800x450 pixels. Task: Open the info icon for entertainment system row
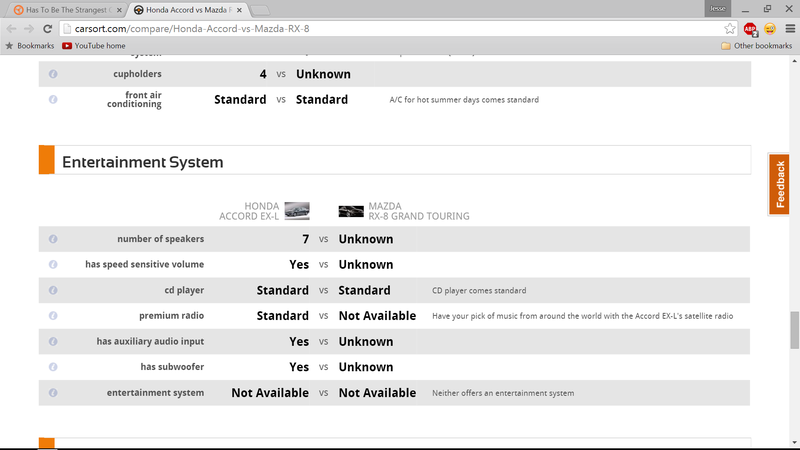(53, 393)
